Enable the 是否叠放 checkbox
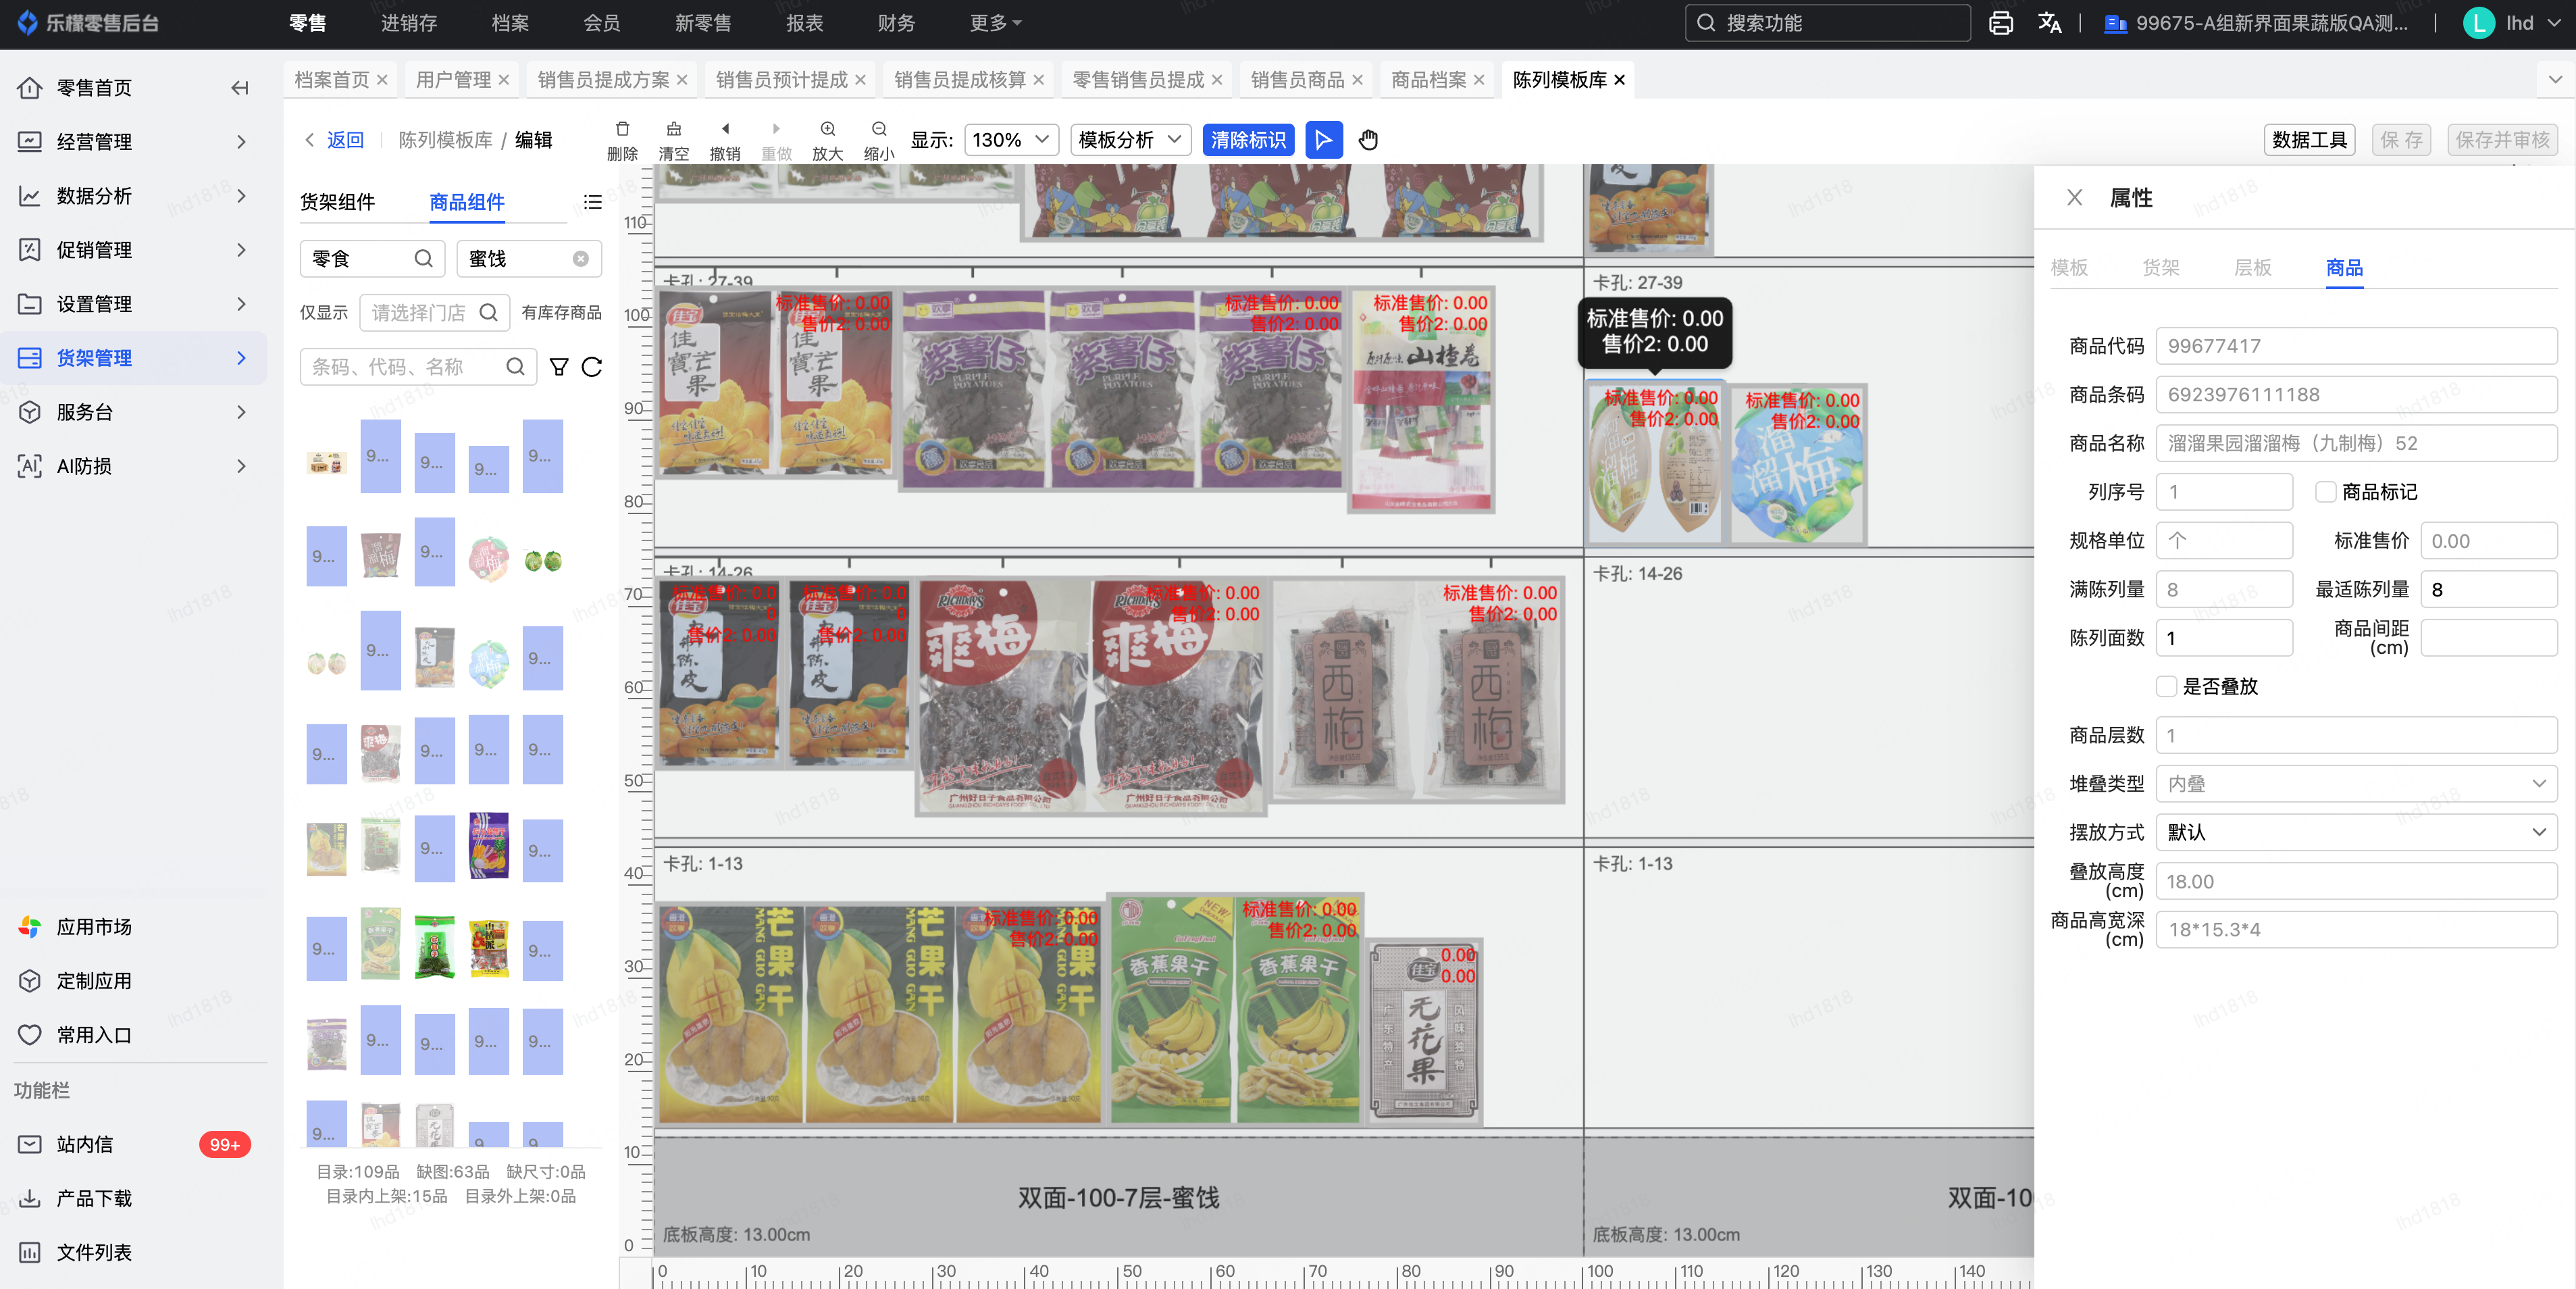Image resolution: width=2576 pixels, height=1289 pixels. coord(2166,687)
